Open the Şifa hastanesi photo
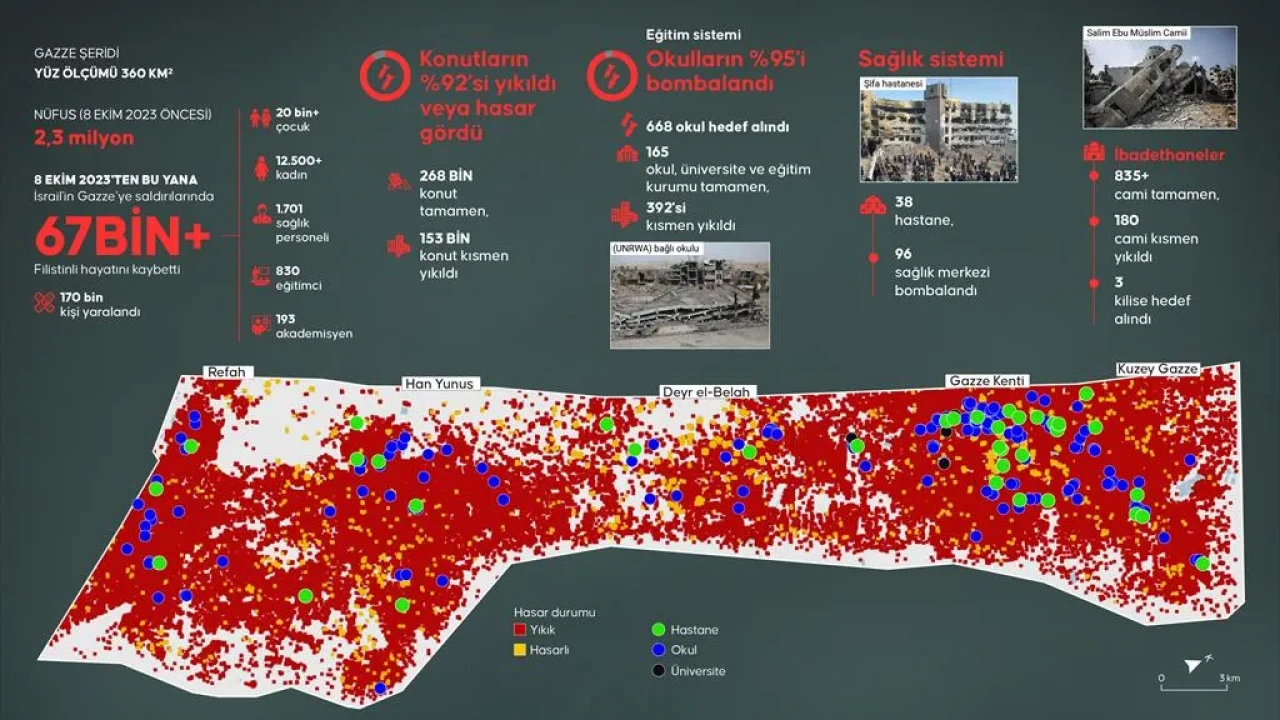Viewport: 1280px width, 720px height. pyautogui.click(x=938, y=130)
